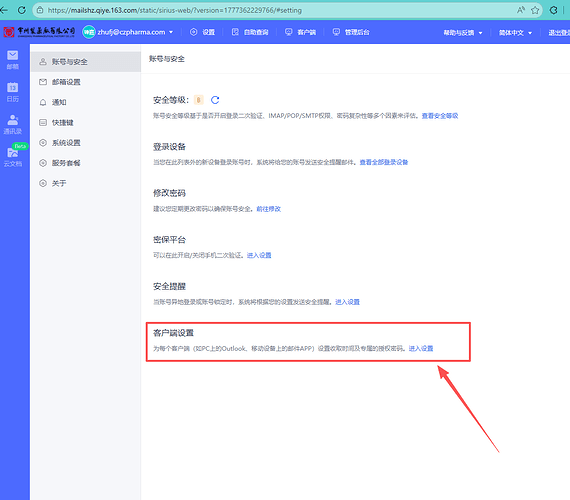Open the 查看安全等级 link

[440, 116]
